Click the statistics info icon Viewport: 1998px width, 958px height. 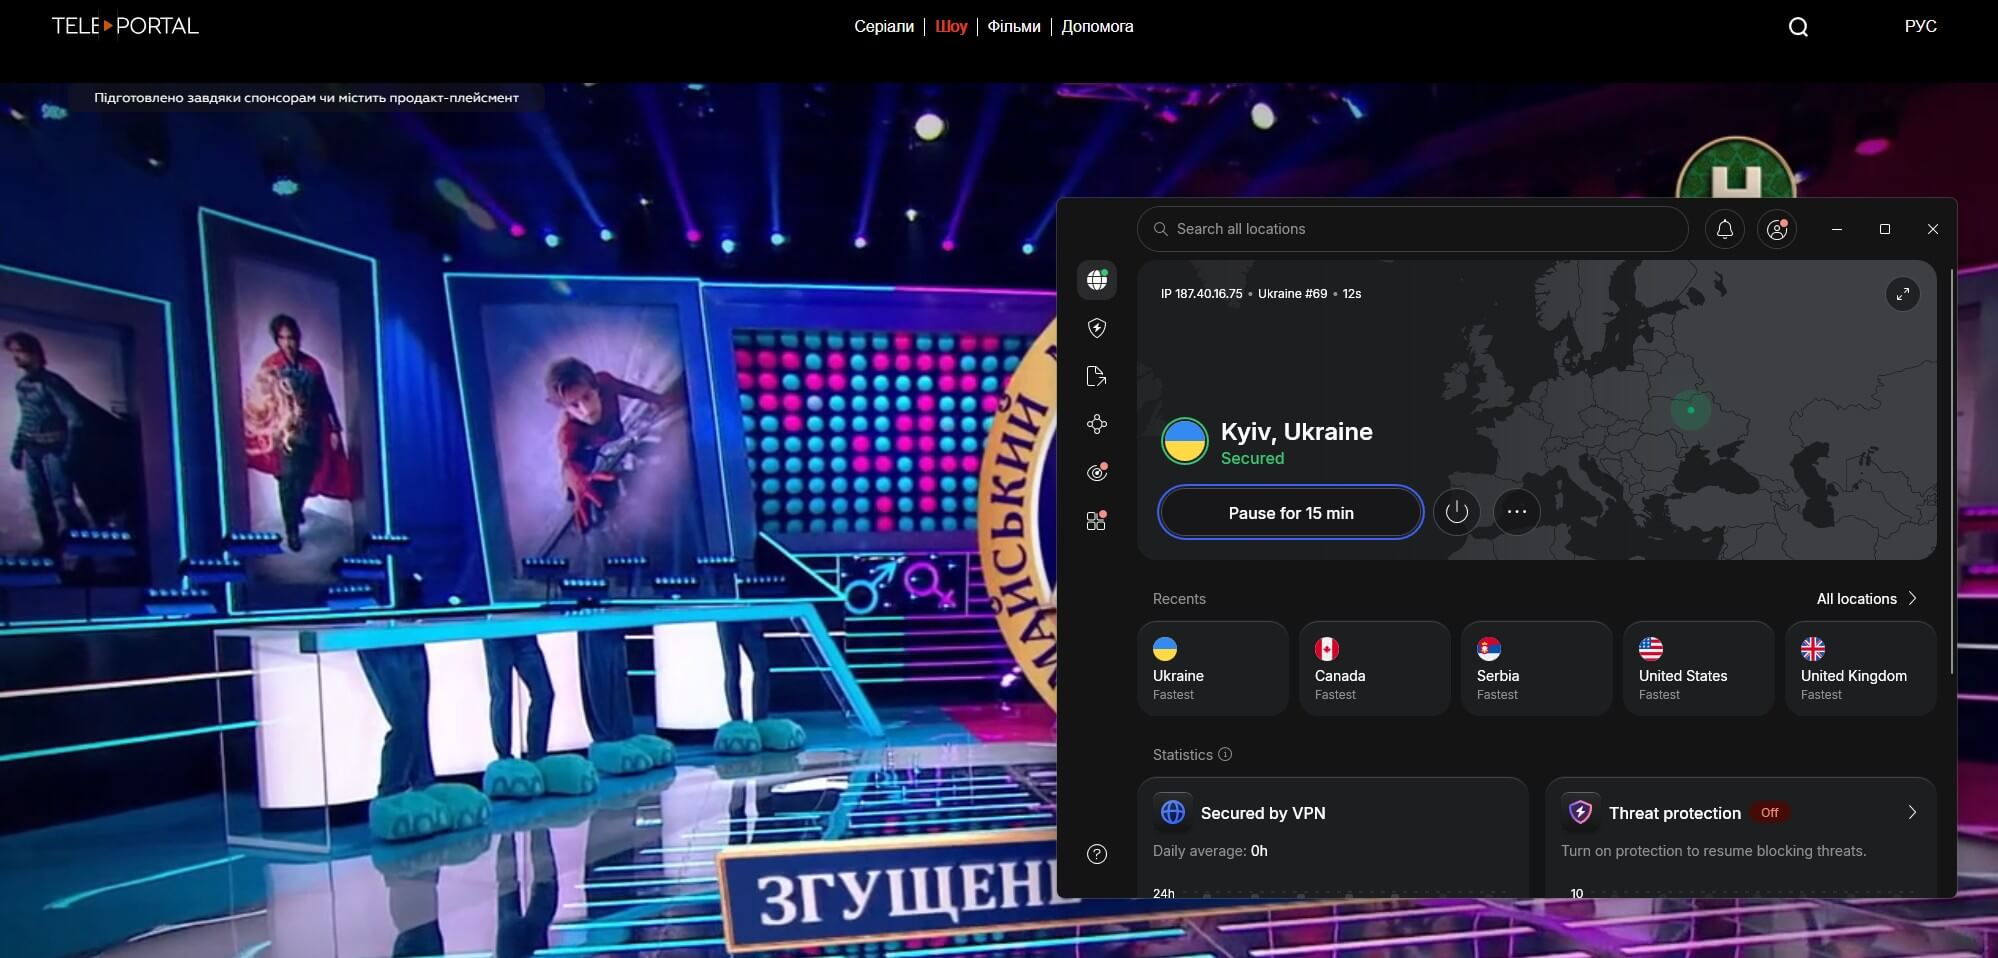coord(1225,754)
